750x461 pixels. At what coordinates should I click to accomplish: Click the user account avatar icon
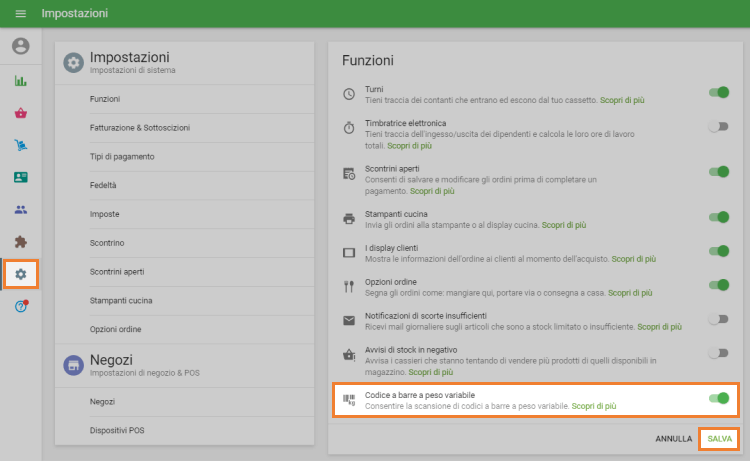click(x=20, y=46)
